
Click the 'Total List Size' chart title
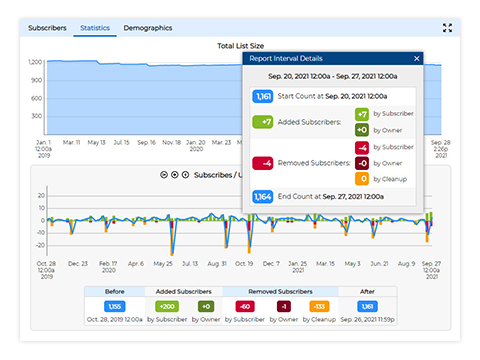tap(240, 46)
